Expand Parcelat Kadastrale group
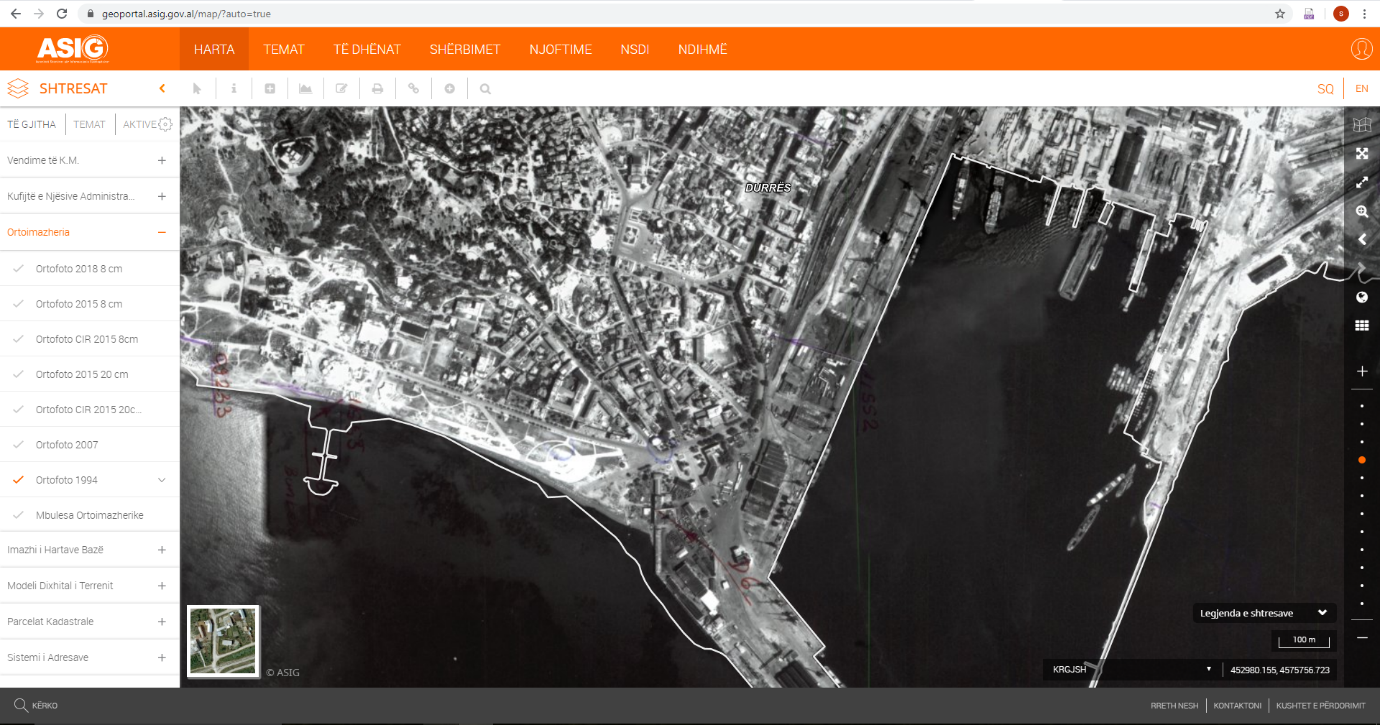The width and height of the screenshot is (1380, 725). (x=161, y=622)
